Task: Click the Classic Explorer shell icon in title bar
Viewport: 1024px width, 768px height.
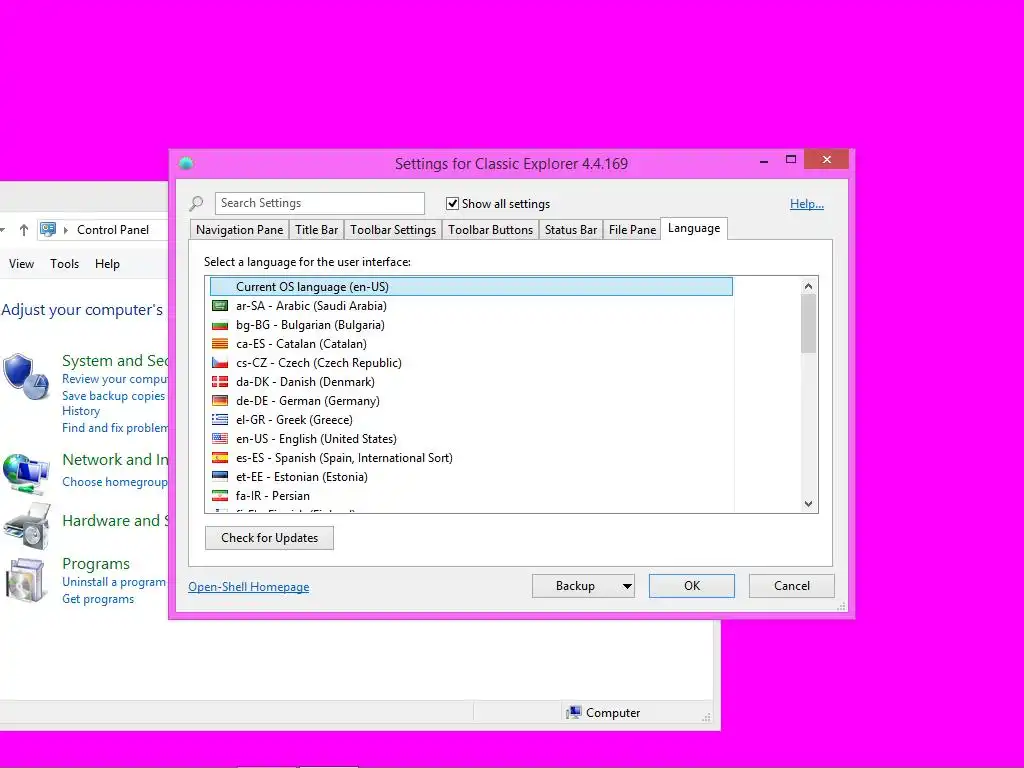Action: pyautogui.click(x=186, y=163)
